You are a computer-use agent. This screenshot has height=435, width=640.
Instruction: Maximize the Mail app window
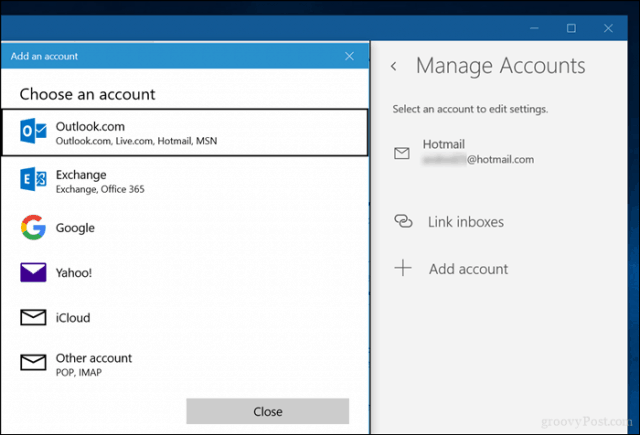[571, 28]
